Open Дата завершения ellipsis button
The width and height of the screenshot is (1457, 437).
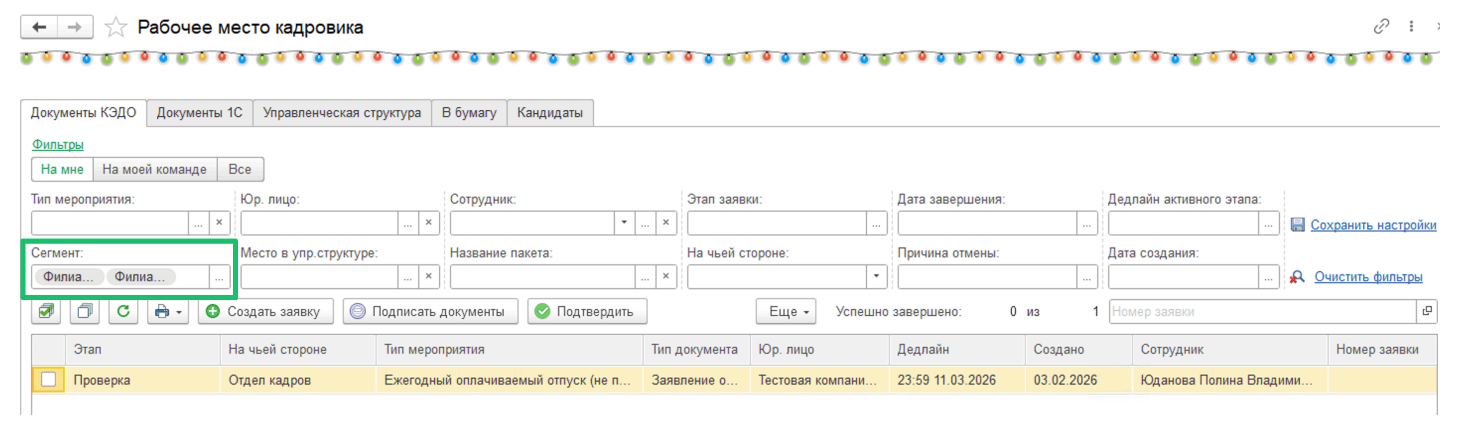pyautogui.click(x=1087, y=223)
